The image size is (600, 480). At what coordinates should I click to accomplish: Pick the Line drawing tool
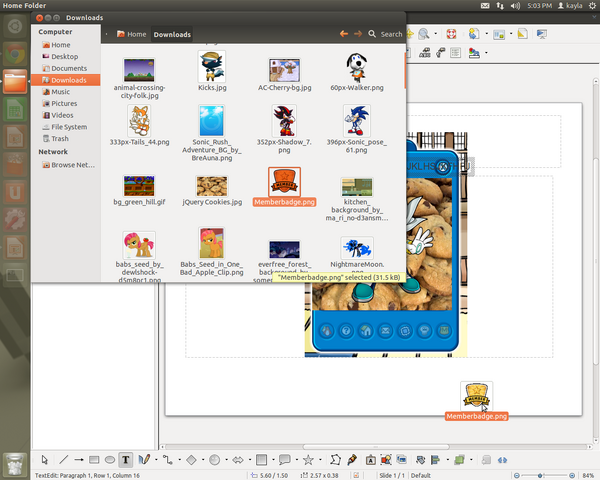64,460
